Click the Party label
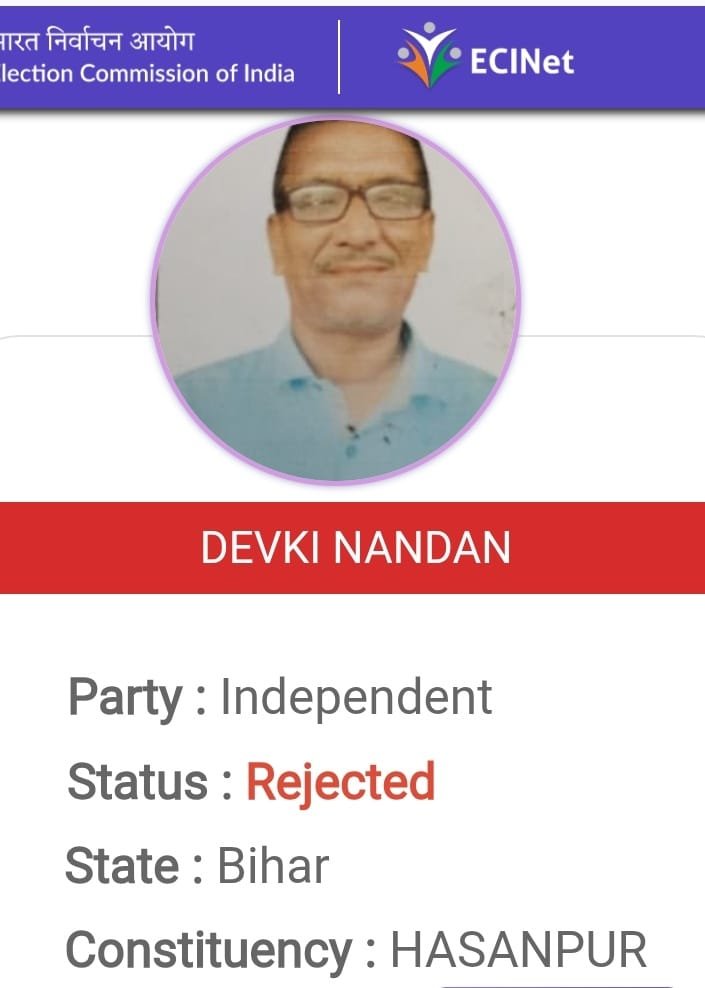Viewport: 705px width, 988px height. coord(125,699)
